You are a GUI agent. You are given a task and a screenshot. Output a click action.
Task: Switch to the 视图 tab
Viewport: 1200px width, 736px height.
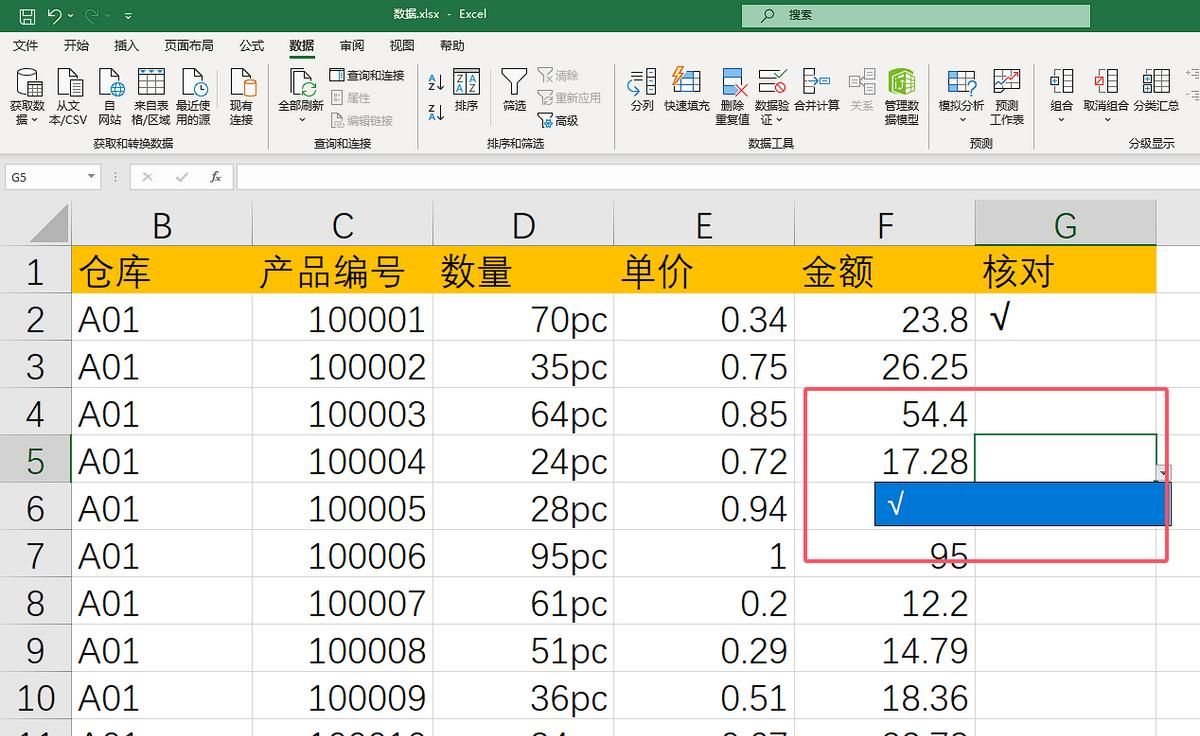click(x=402, y=46)
